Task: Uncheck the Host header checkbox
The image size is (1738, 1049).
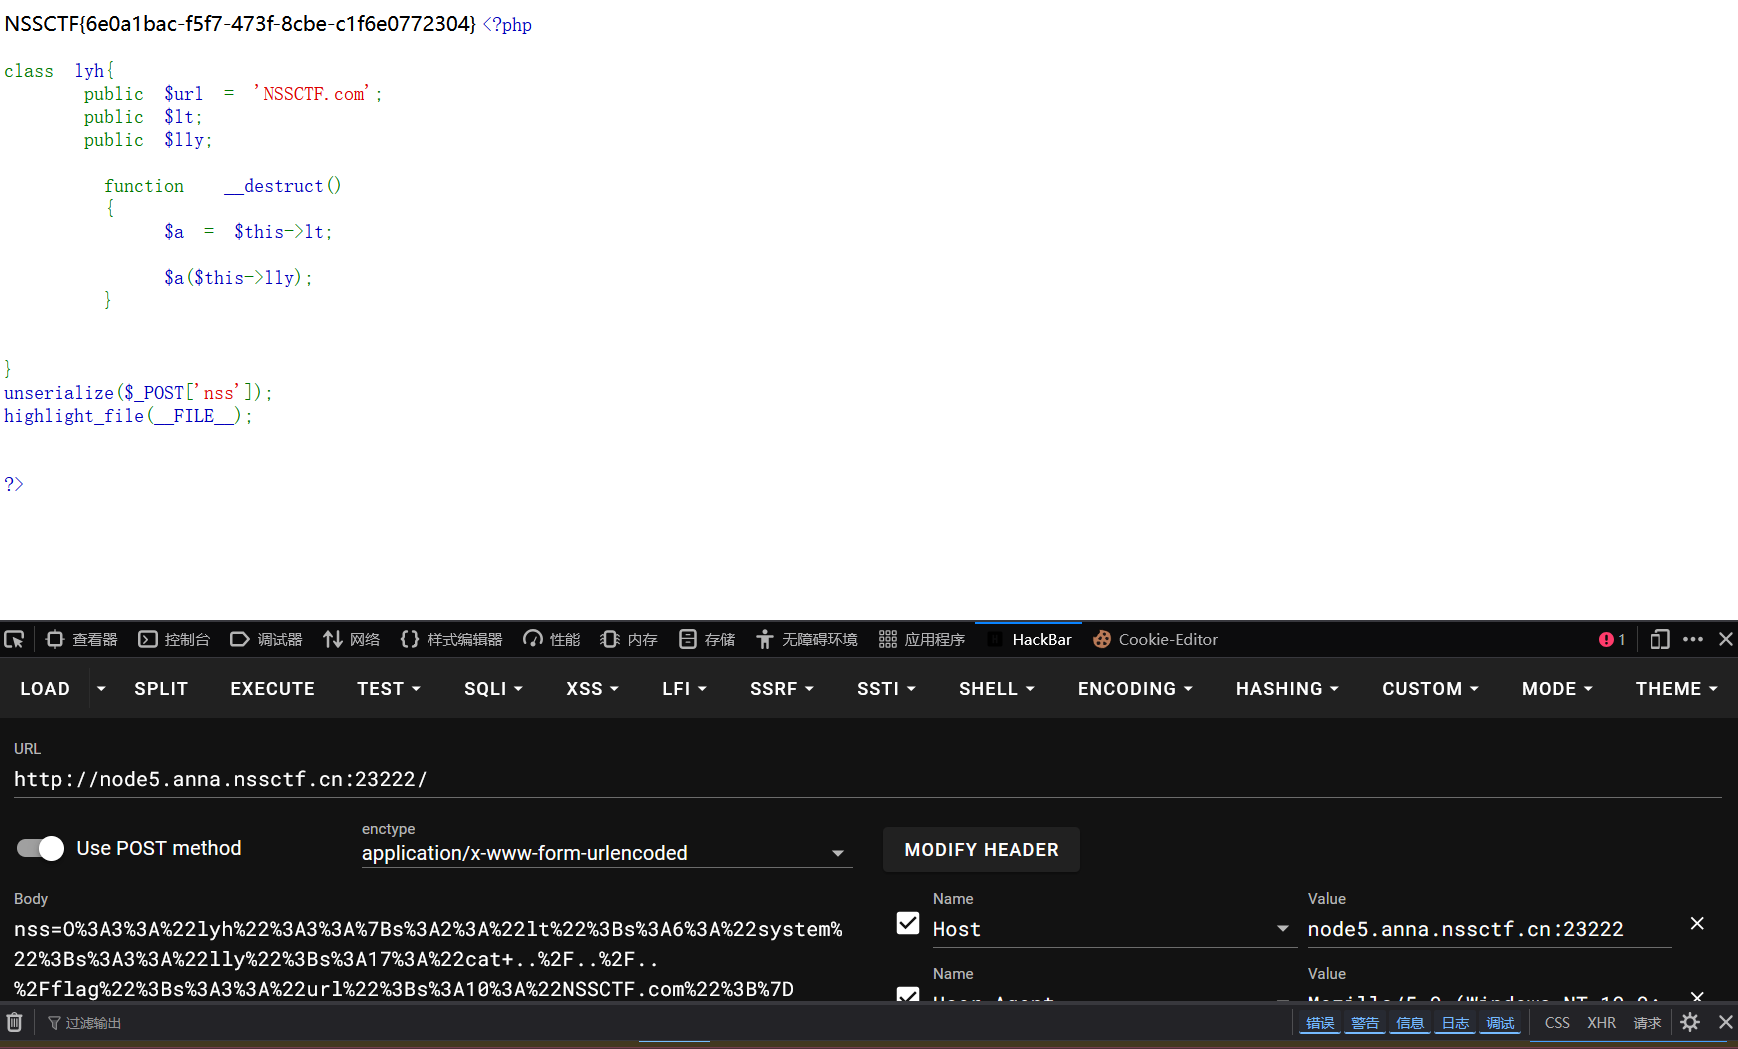Action: tap(908, 923)
